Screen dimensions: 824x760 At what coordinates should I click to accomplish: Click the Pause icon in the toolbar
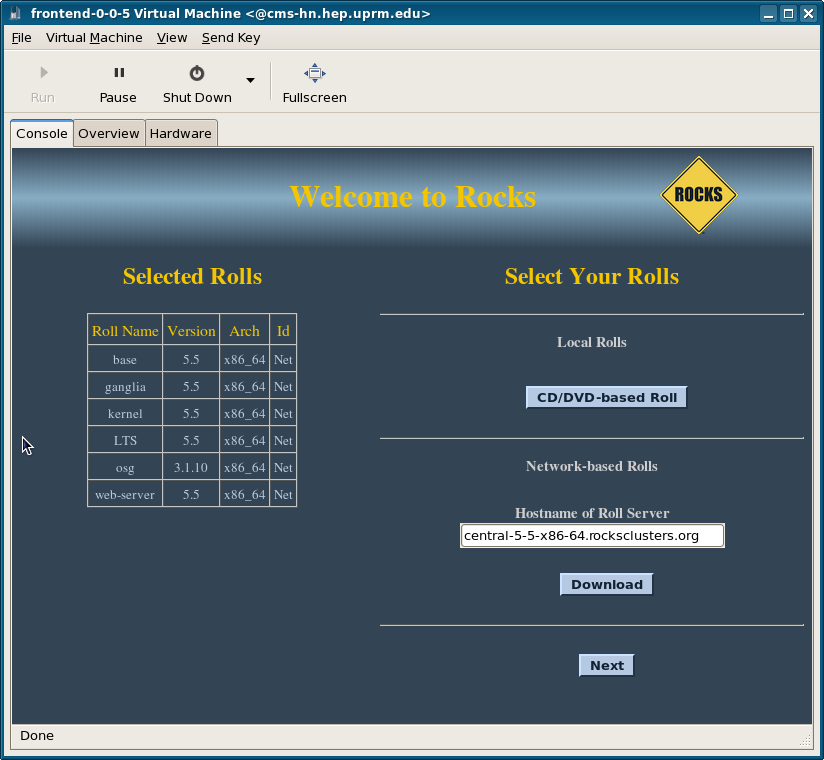(119, 73)
